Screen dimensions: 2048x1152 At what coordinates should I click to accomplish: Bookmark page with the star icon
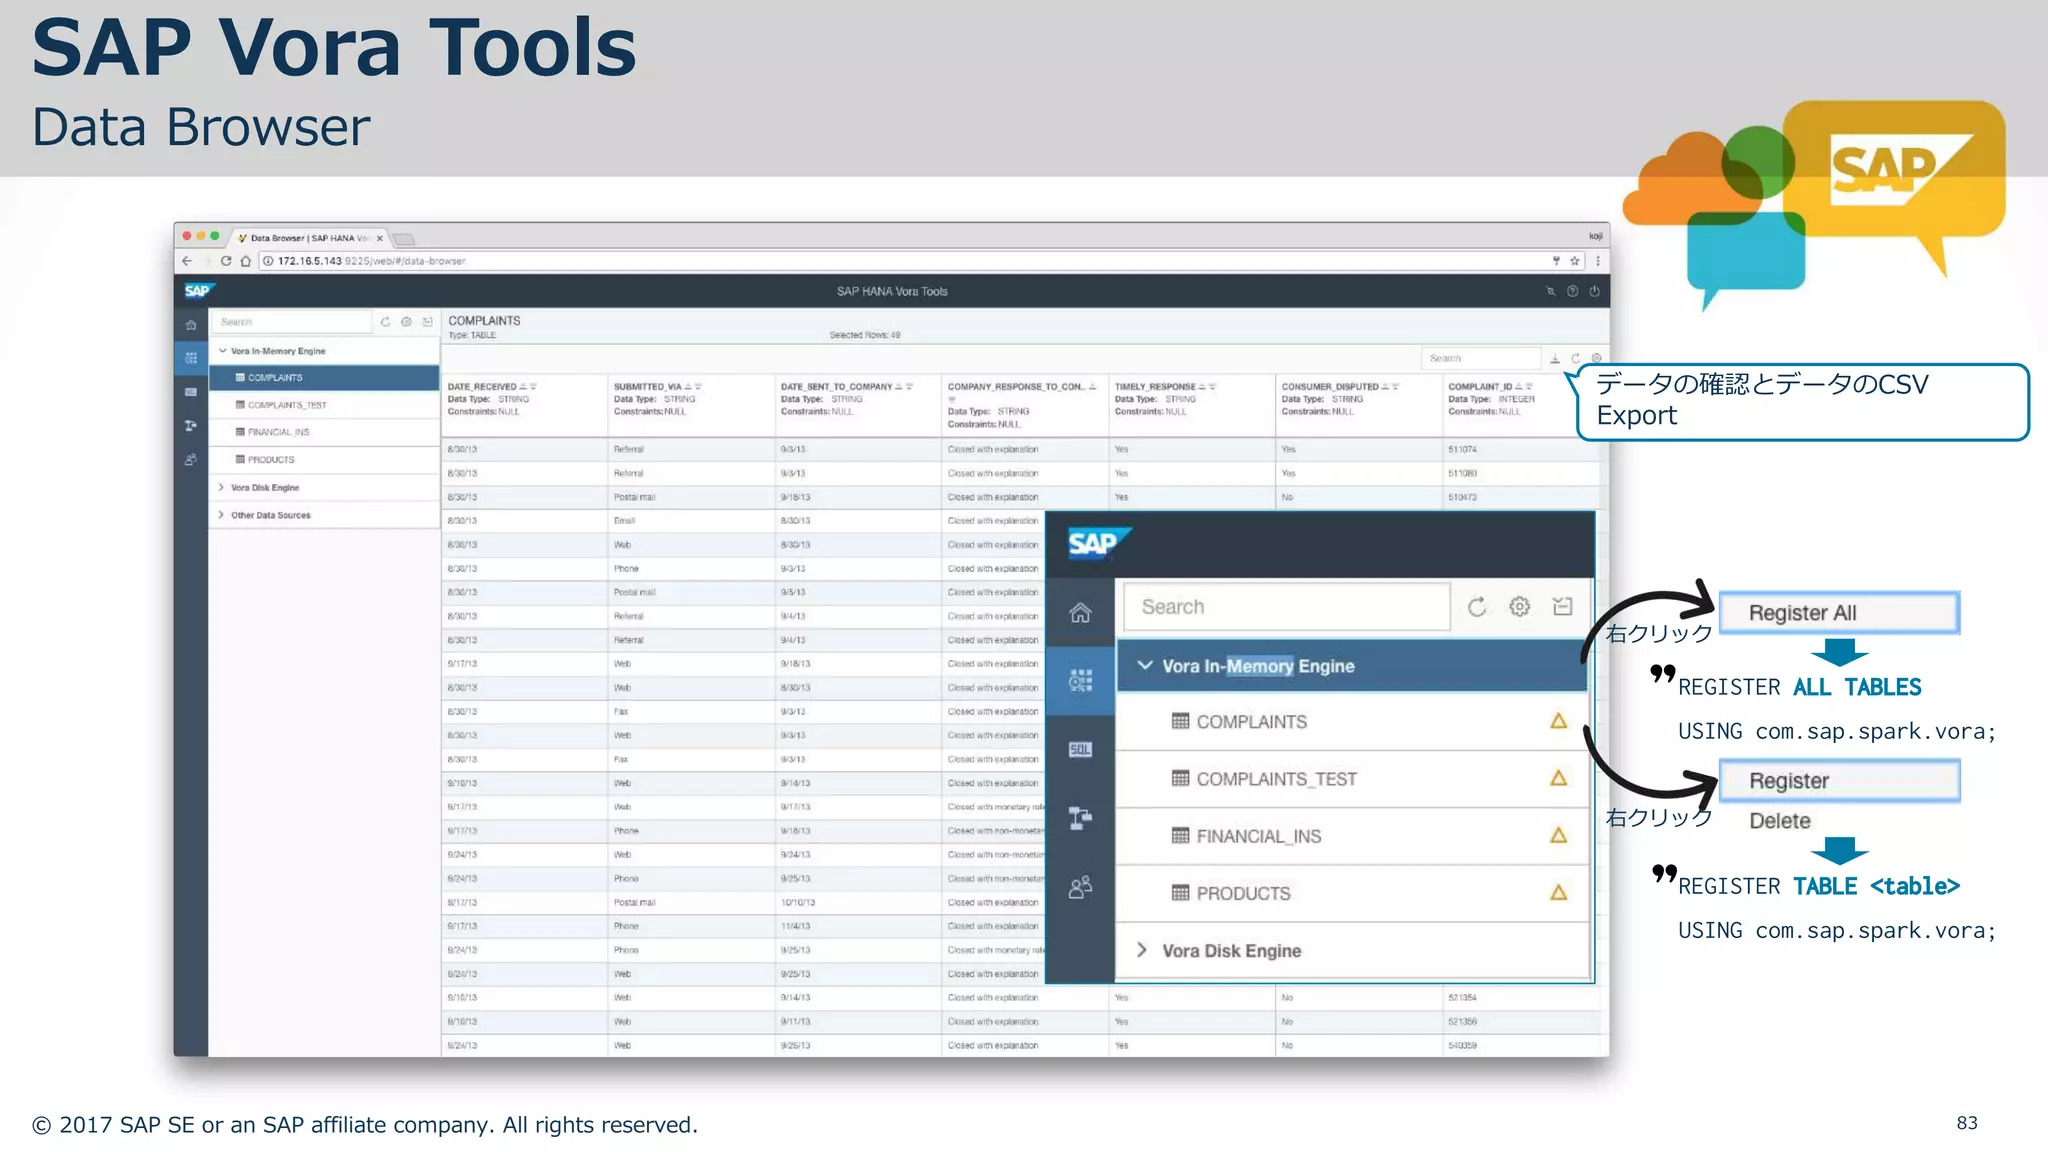click(1575, 261)
